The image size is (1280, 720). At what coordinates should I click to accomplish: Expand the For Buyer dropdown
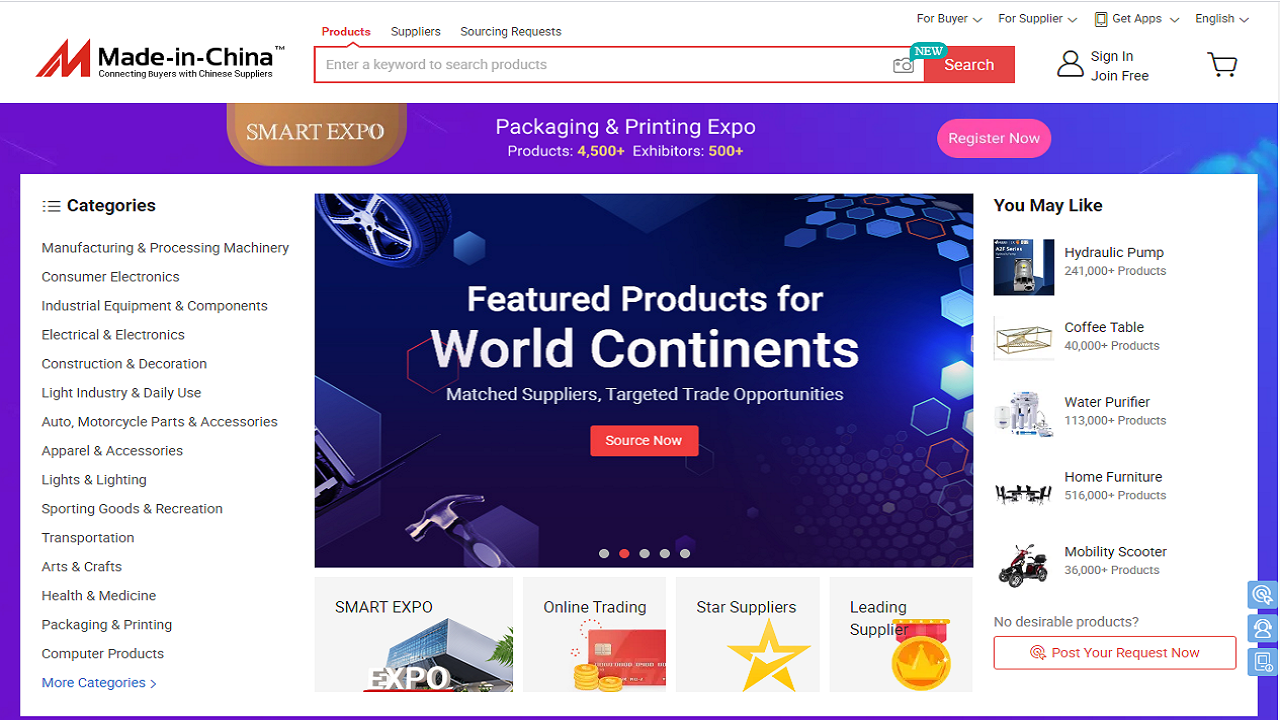click(949, 19)
